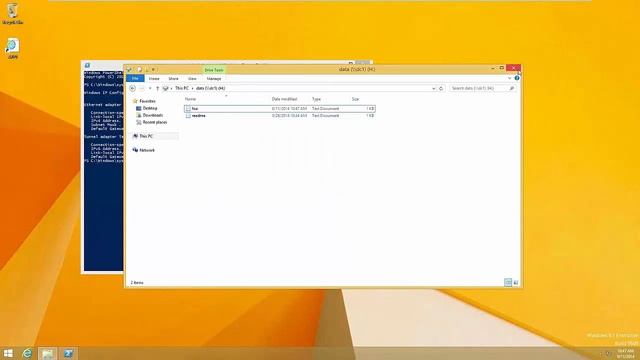Open the Windows Start button
The width and height of the screenshot is (640, 360).
(x=8, y=353)
